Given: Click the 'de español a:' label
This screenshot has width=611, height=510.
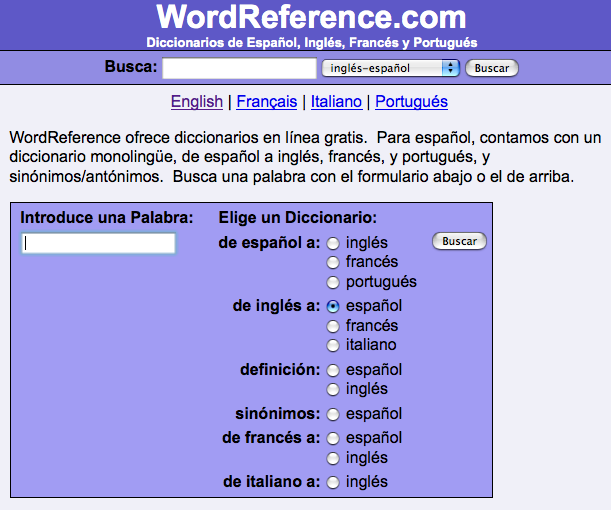Looking at the screenshot, I should tap(269, 243).
